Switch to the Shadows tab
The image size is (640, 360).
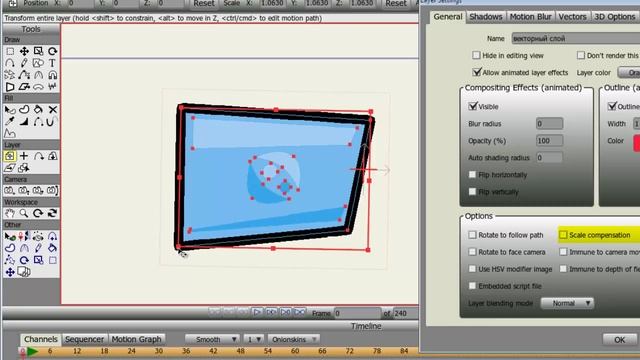486,17
